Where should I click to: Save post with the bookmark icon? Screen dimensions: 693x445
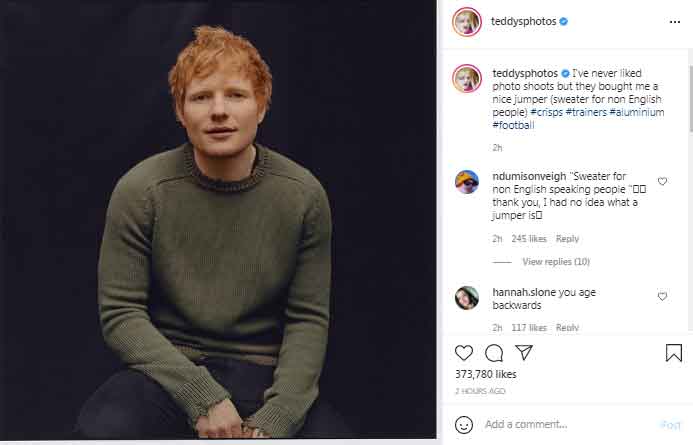(x=674, y=353)
